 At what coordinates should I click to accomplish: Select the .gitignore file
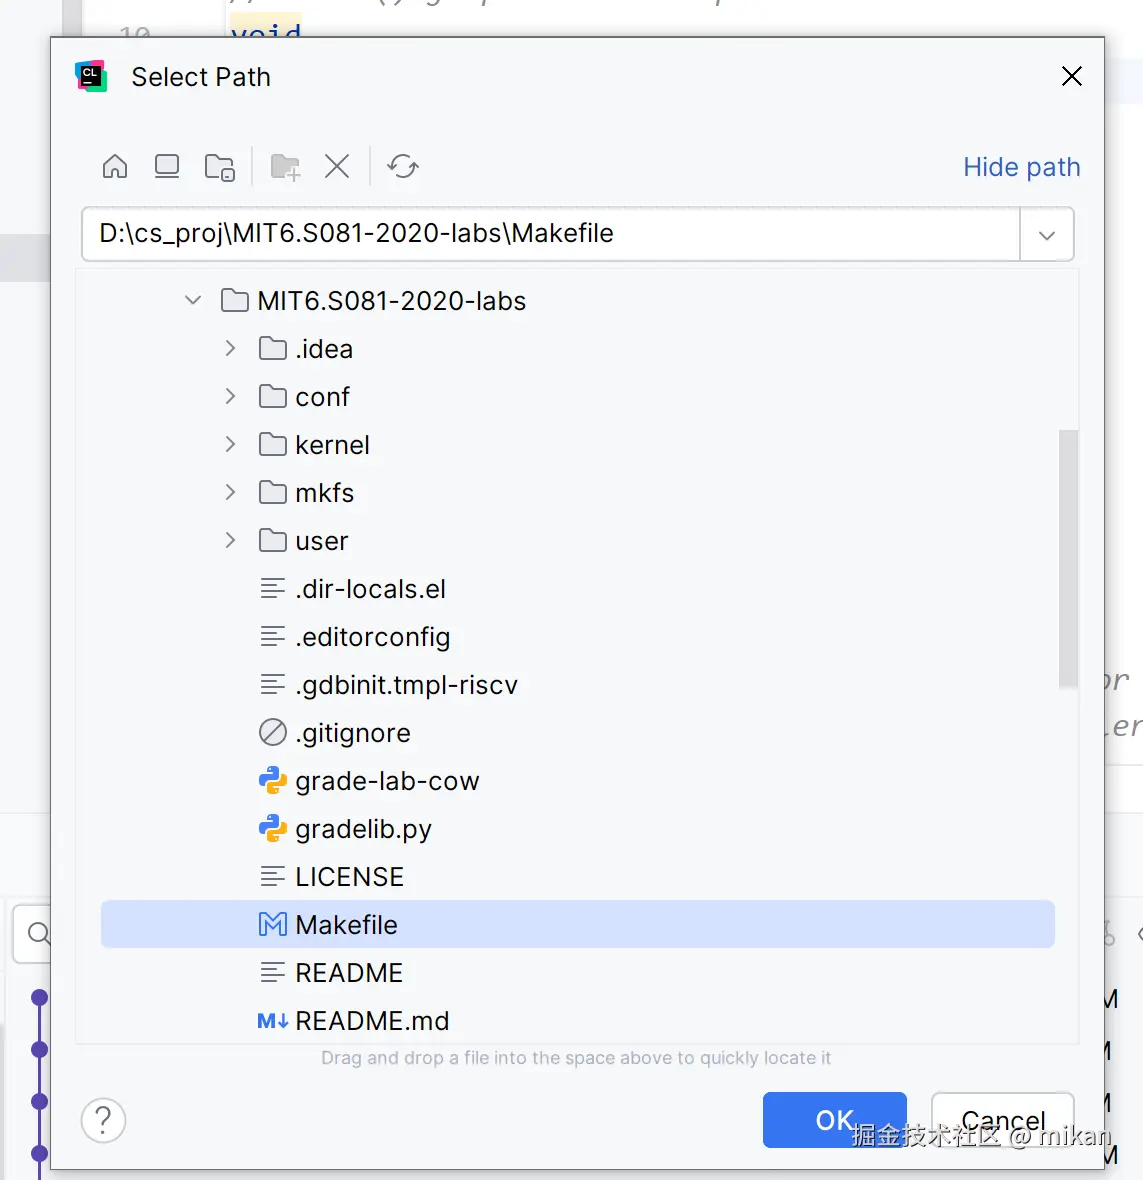[x=352, y=733]
